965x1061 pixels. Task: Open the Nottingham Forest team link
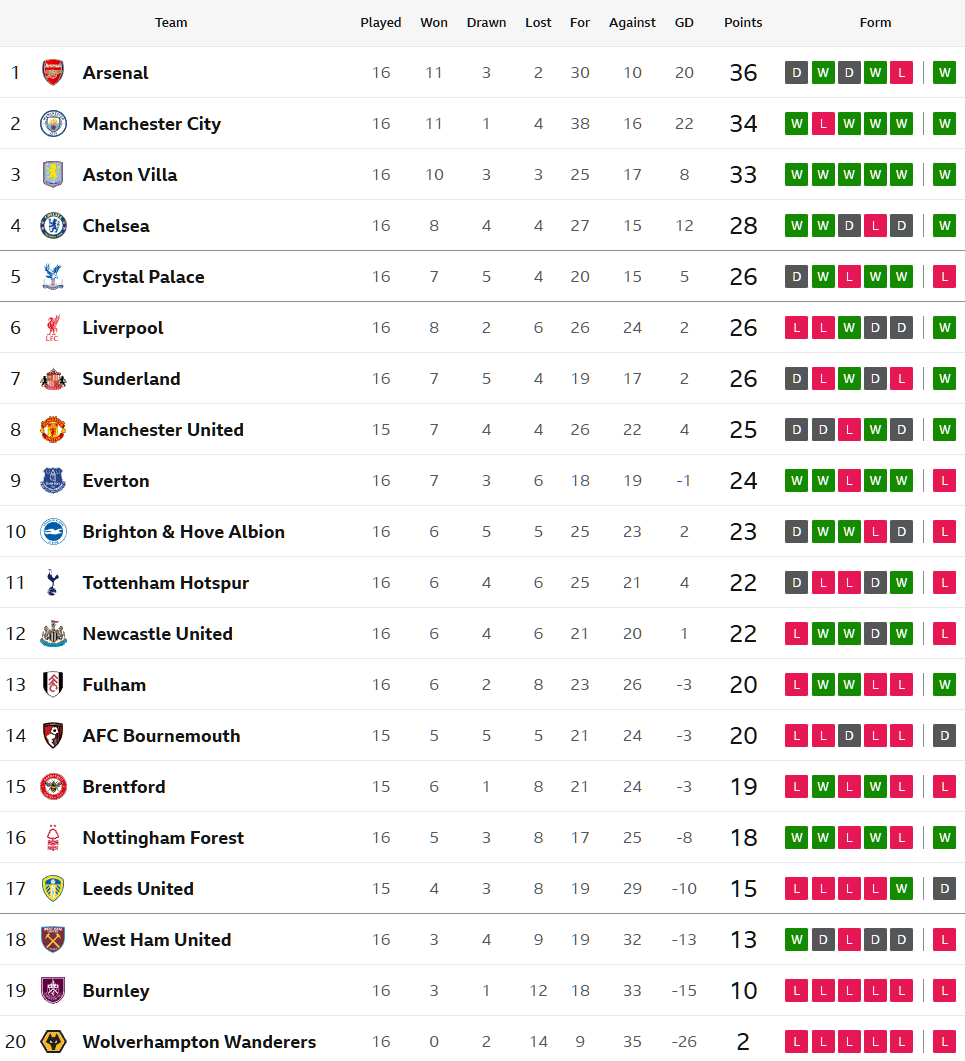tap(163, 838)
